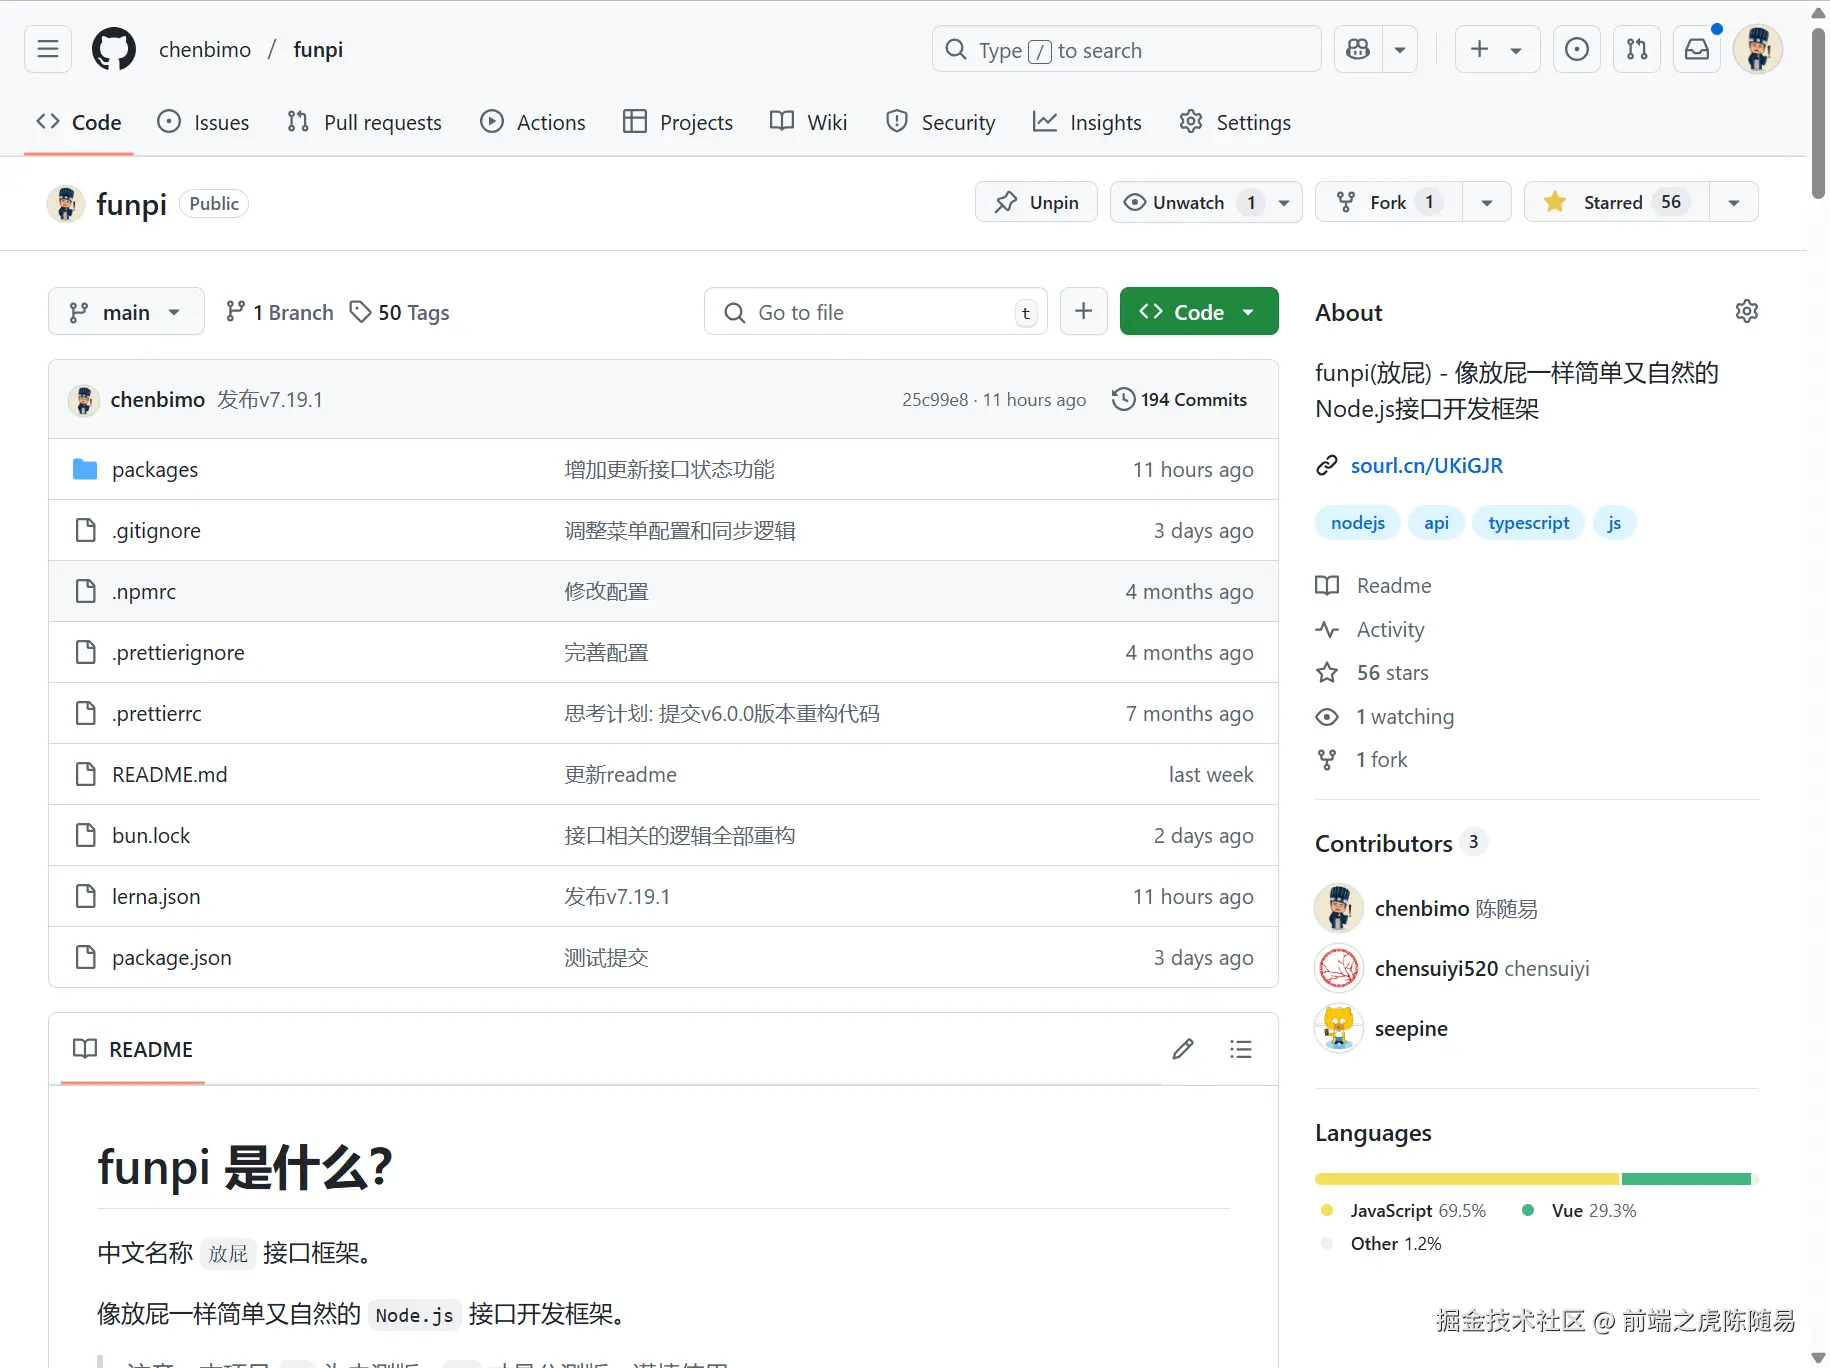View the 1 Branch link
The image size is (1830, 1368).
280,312
